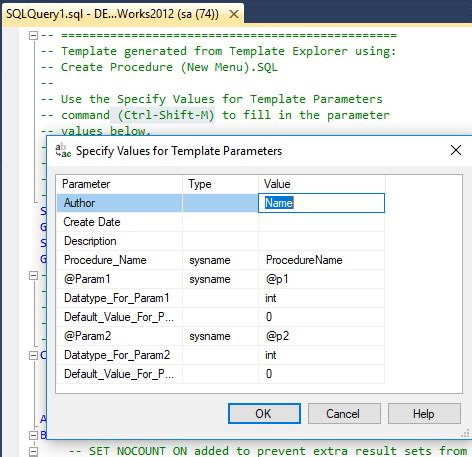Screen dimensions: 472x457
Task: Edit the Author value field containing Name
Action: [x=321, y=203]
